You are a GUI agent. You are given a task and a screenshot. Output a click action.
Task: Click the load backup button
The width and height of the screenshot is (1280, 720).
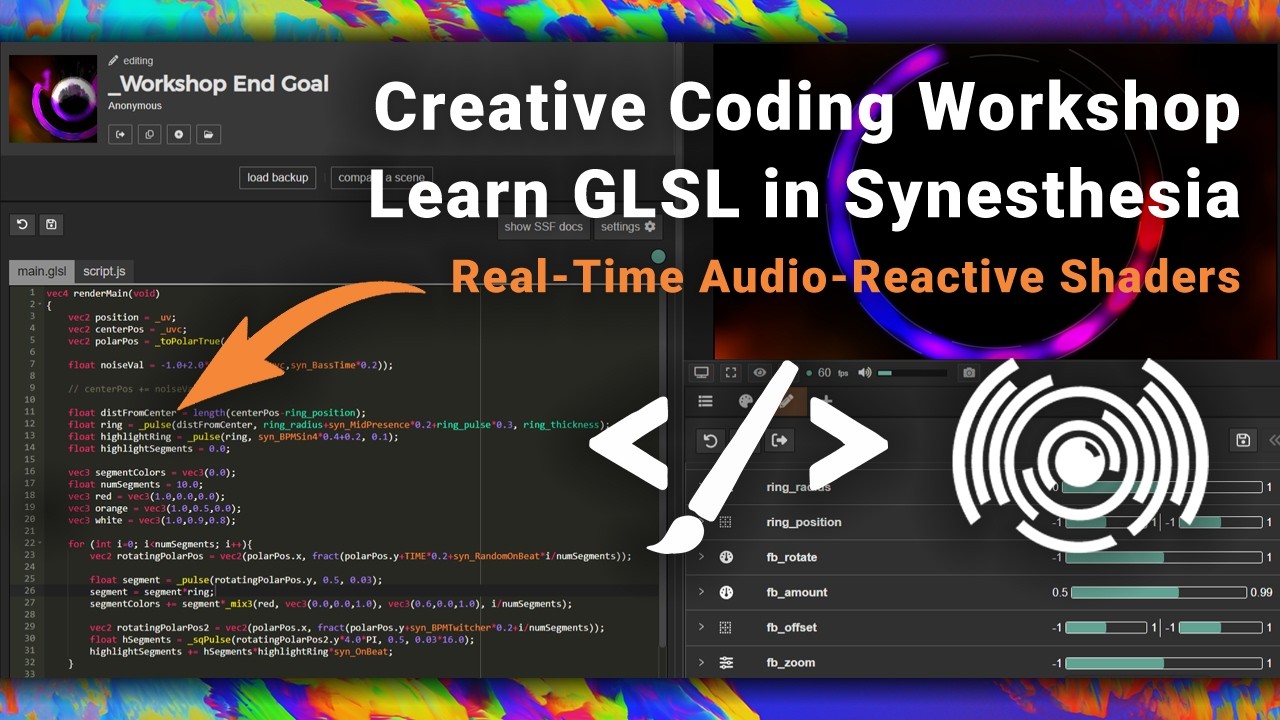pos(278,177)
